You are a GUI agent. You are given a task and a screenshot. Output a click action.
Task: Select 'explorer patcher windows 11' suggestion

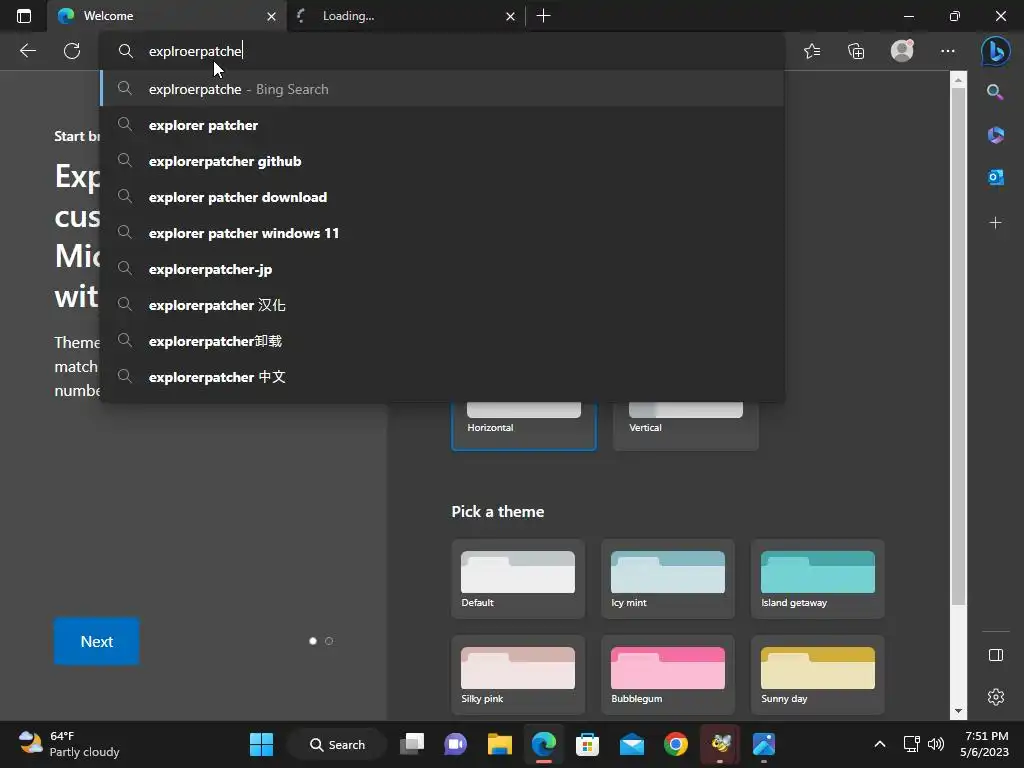pyautogui.click(x=443, y=232)
